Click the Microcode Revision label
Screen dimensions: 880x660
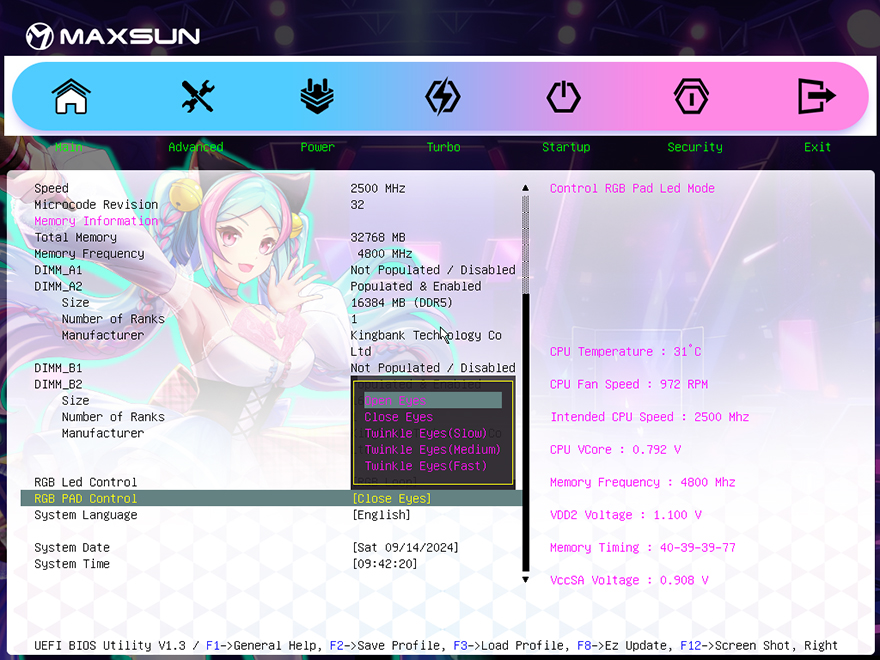point(96,204)
